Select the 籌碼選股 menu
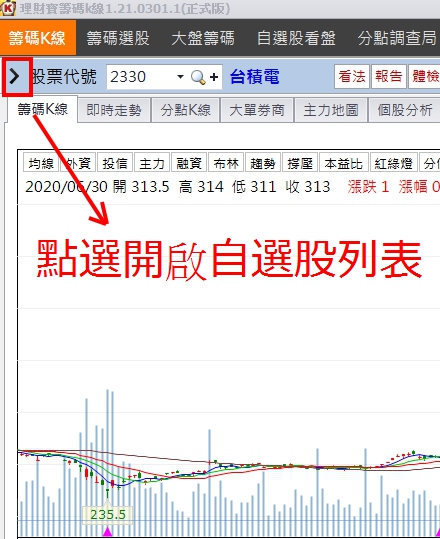Screen dimensions: 440x539 pos(118,38)
